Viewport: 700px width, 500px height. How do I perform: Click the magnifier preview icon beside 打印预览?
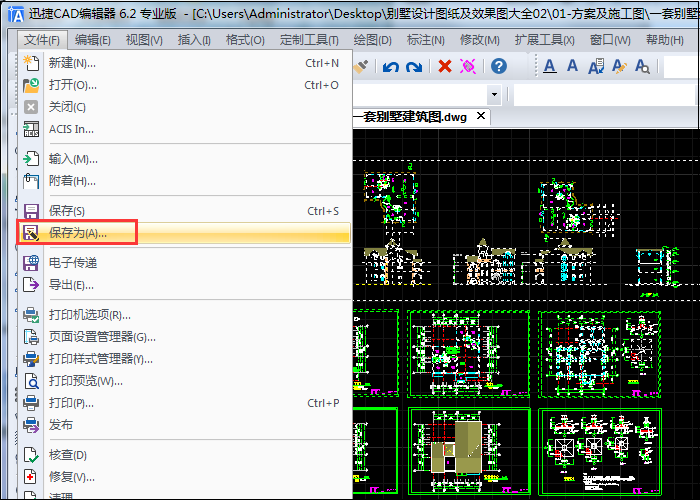point(31,381)
